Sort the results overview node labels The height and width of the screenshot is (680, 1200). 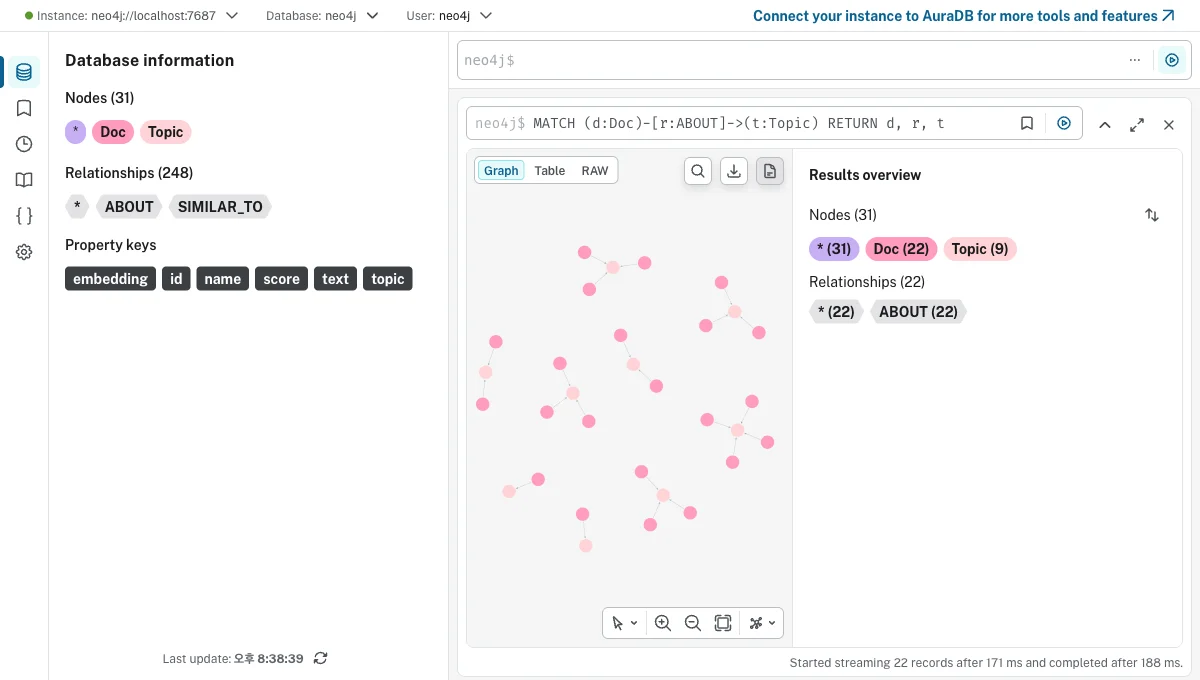1152,215
